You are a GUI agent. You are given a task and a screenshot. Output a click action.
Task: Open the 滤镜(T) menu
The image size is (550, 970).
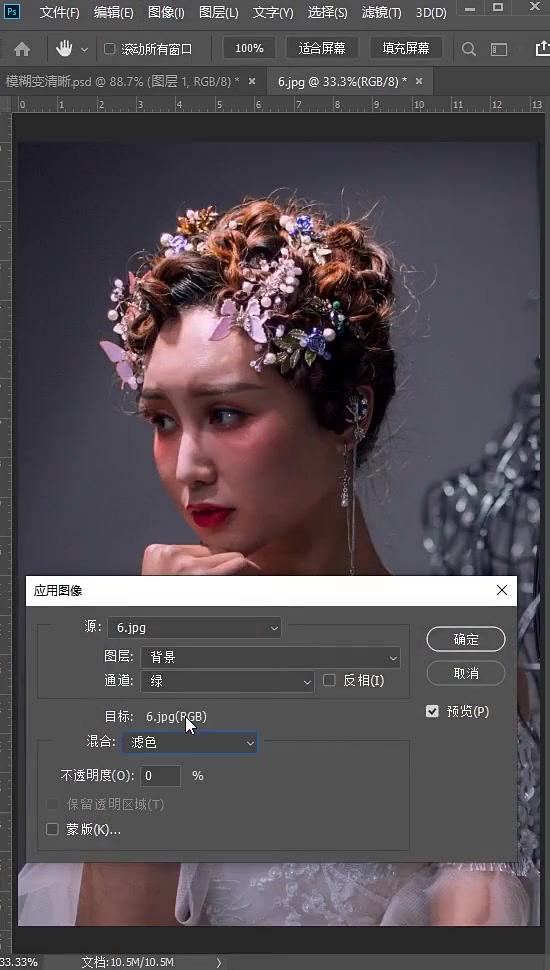(381, 12)
